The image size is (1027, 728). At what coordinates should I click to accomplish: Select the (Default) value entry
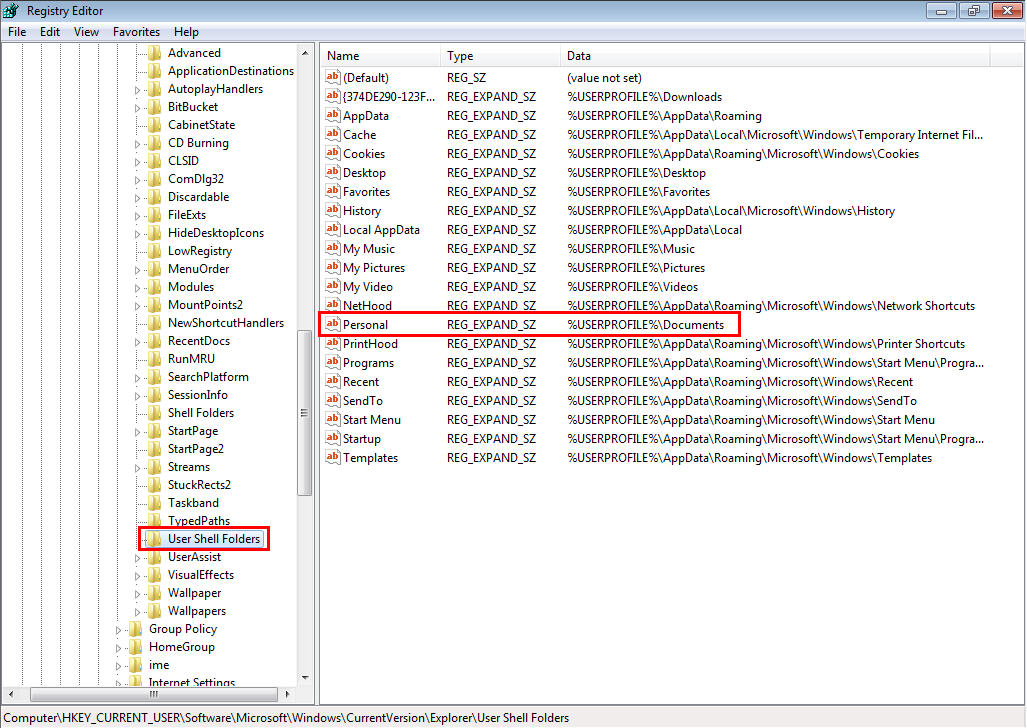[x=367, y=77]
